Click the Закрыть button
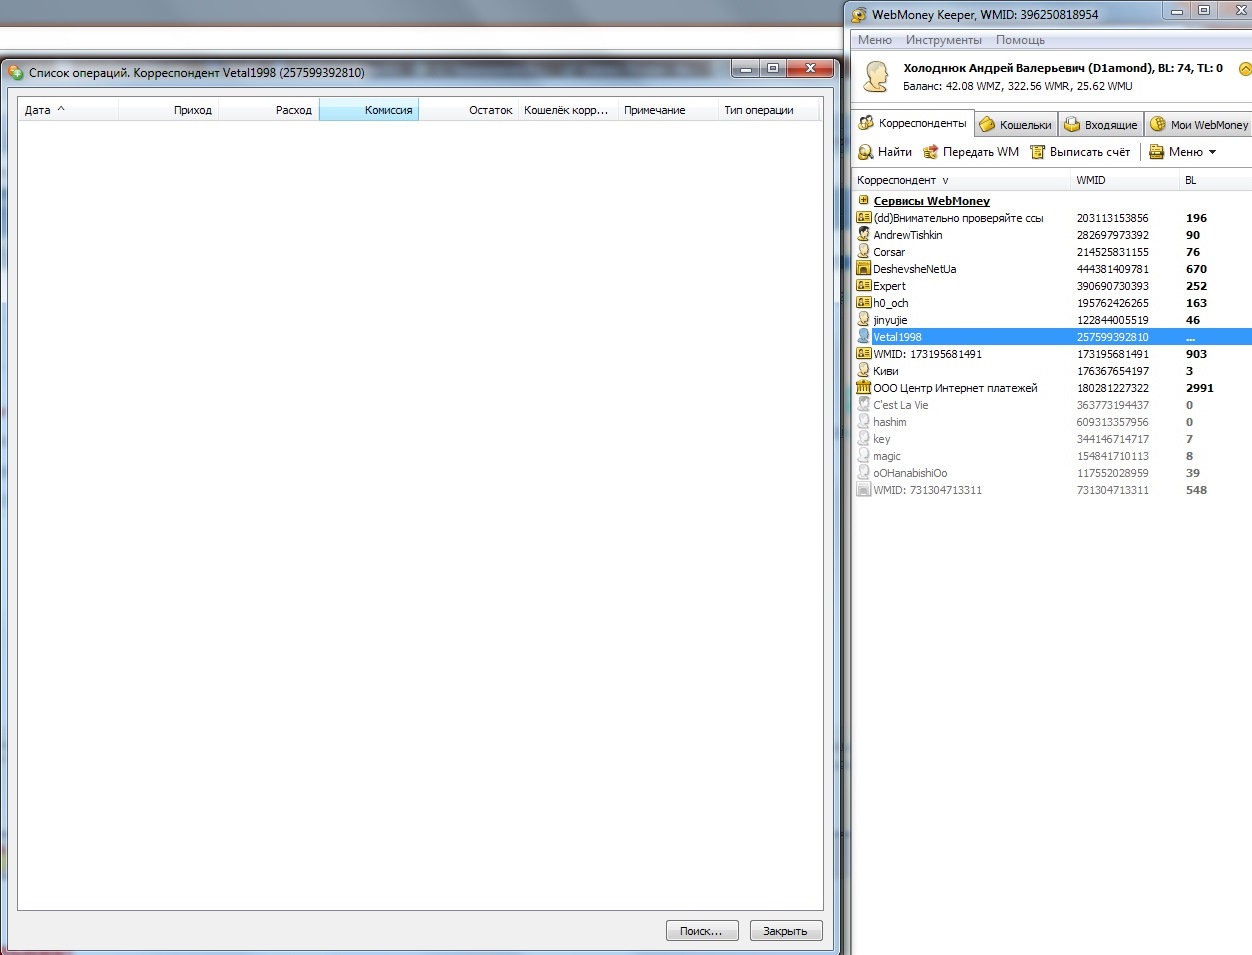Viewport: 1252px width, 955px height. click(786, 930)
